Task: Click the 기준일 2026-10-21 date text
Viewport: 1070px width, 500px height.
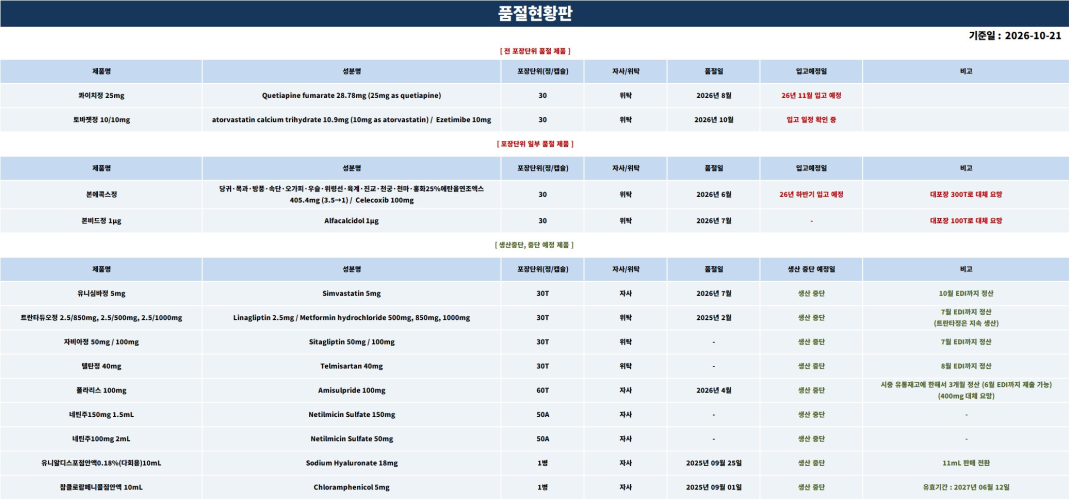Action: pyautogui.click(x=1015, y=36)
